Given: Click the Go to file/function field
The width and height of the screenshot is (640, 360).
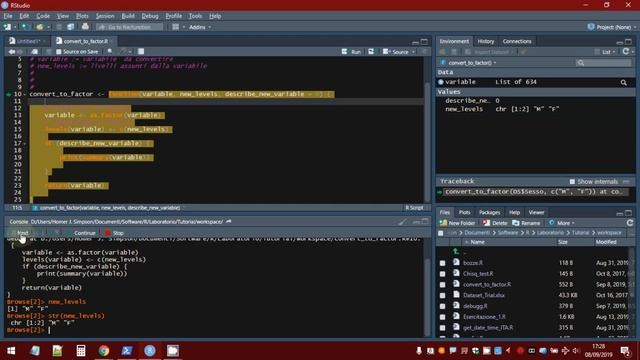Looking at the screenshot, I should click(x=130, y=27).
